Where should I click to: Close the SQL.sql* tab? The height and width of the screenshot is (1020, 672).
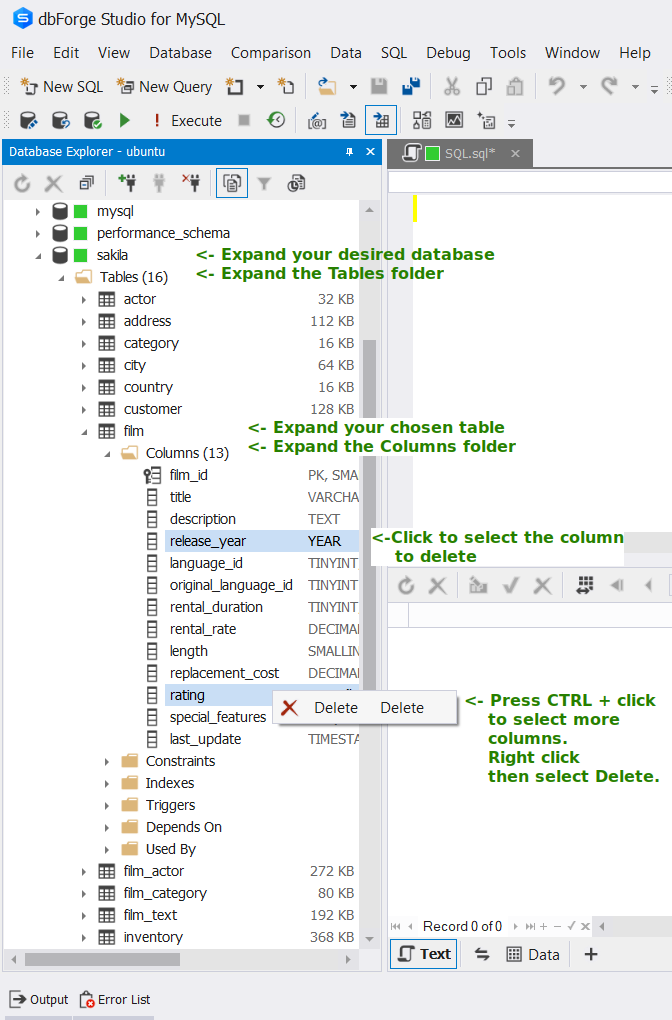pyautogui.click(x=515, y=154)
